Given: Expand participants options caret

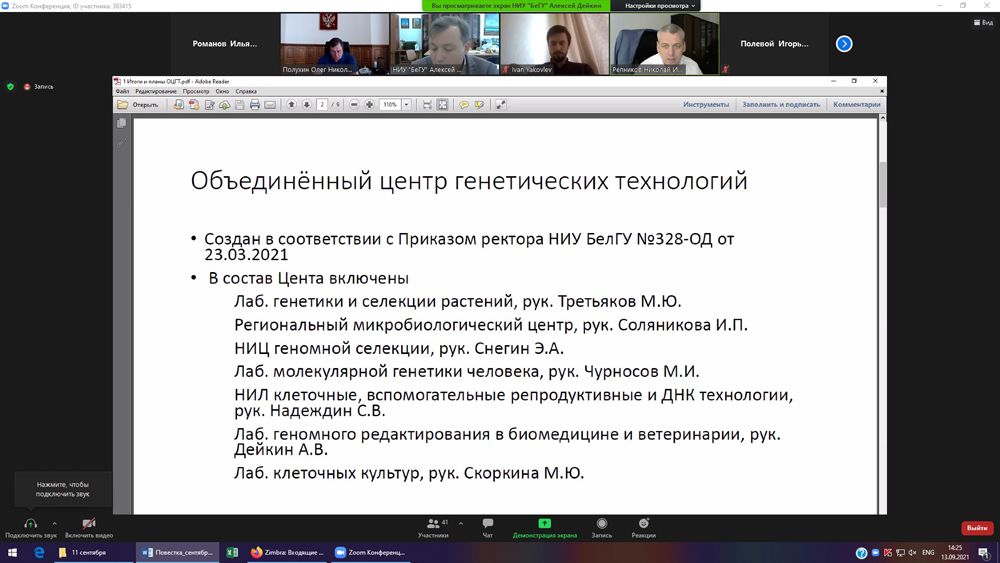Looking at the screenshot, I should [460, 523].
